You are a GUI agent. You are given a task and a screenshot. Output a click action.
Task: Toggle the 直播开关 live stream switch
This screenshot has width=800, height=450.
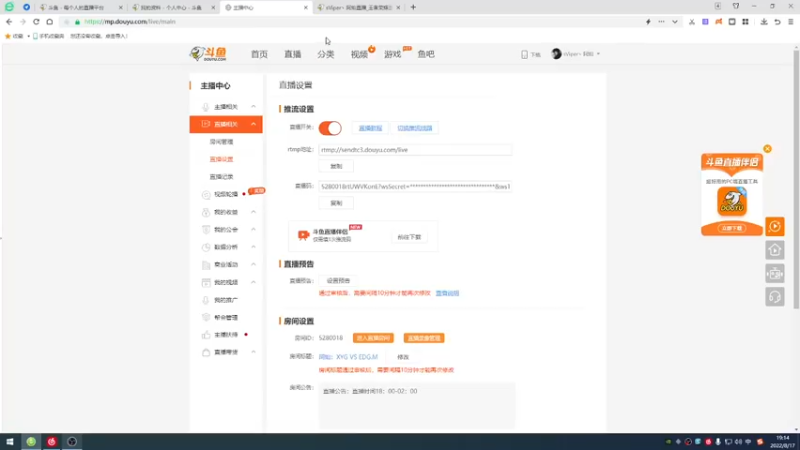[x=330, y=128]
